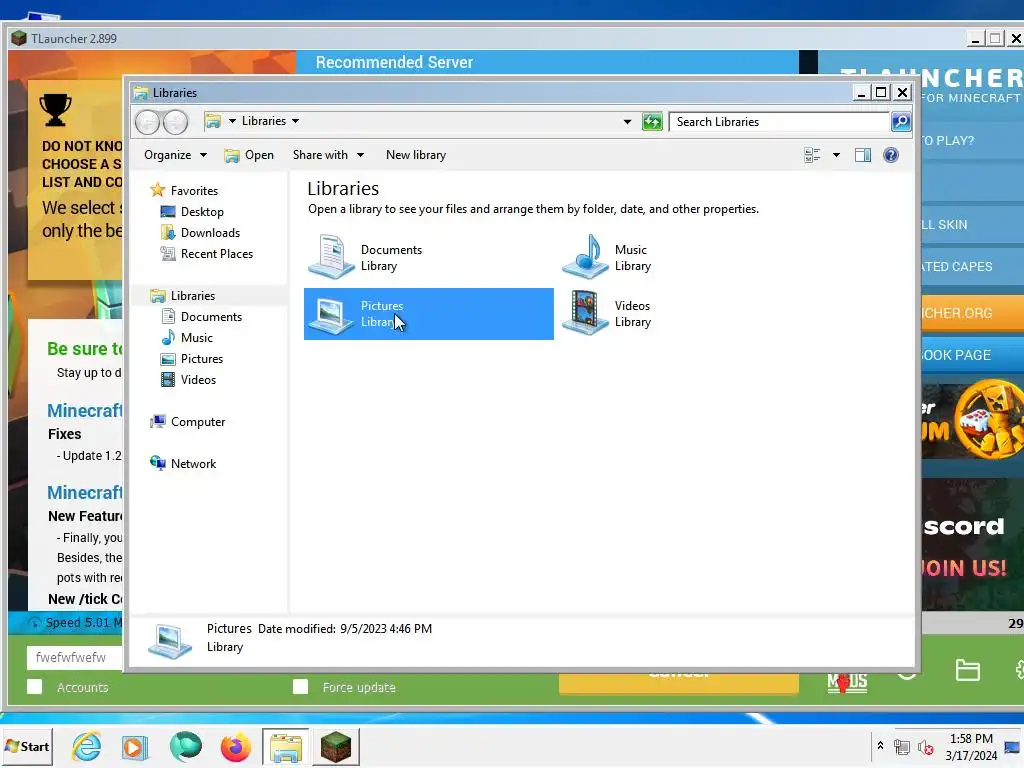Click the network tray icon
1024x768 pixels.
[x=902, y=747]
